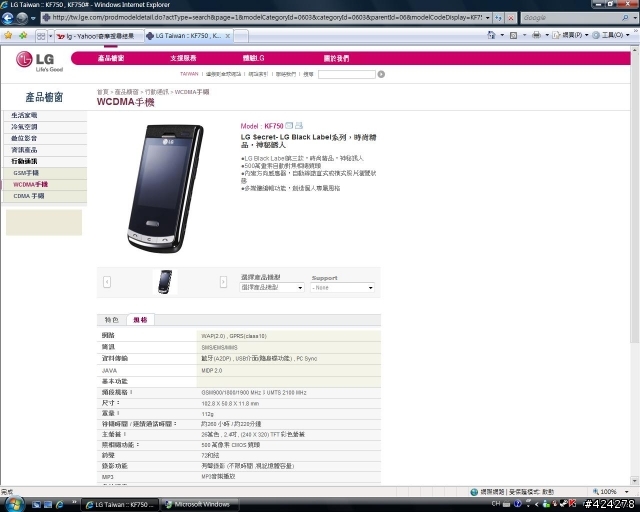
Task: Activate LG Taiwan :: KF750 taskbar button
Action: coord(119,505)
